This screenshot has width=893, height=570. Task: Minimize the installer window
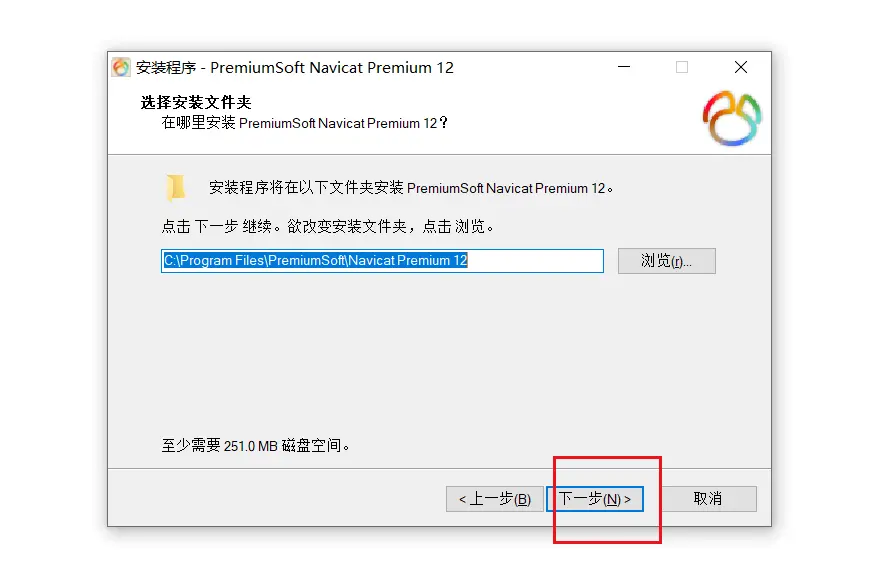pos(624,67)
